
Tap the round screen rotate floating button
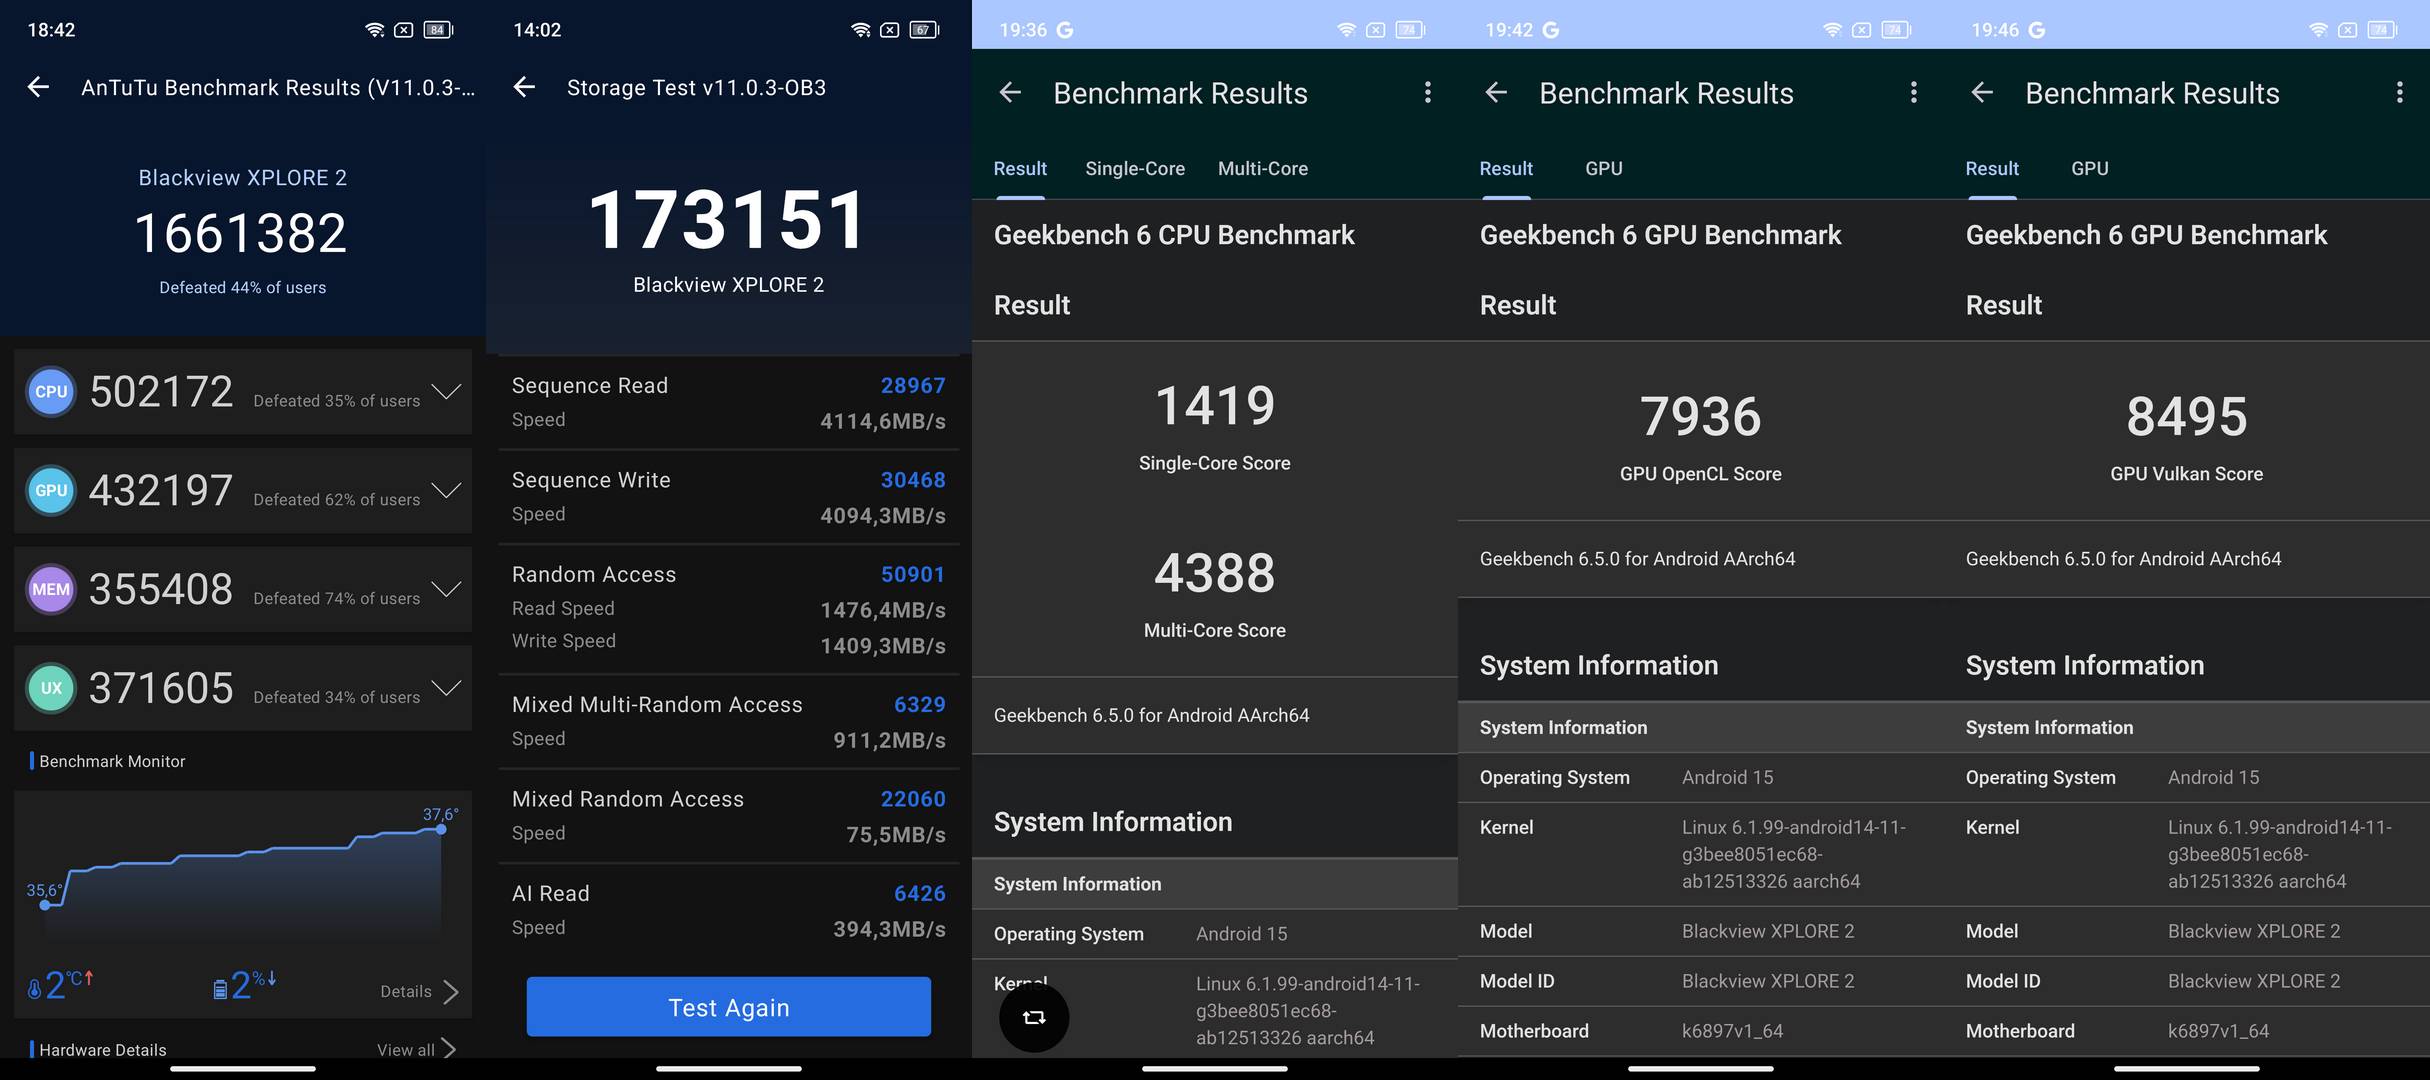[1034, 1017]
